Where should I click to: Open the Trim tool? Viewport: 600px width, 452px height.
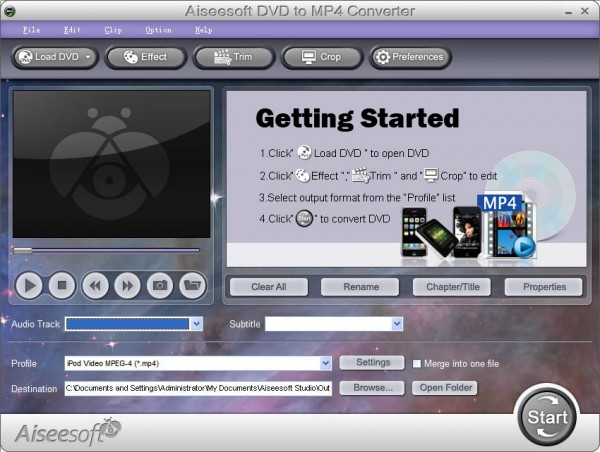(234, 57)
